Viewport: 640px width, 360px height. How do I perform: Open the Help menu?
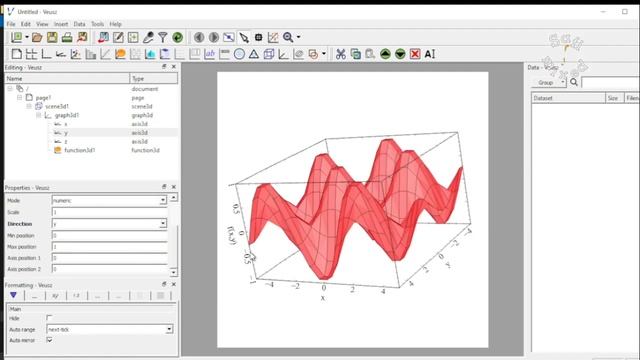[x=116, y=24]
